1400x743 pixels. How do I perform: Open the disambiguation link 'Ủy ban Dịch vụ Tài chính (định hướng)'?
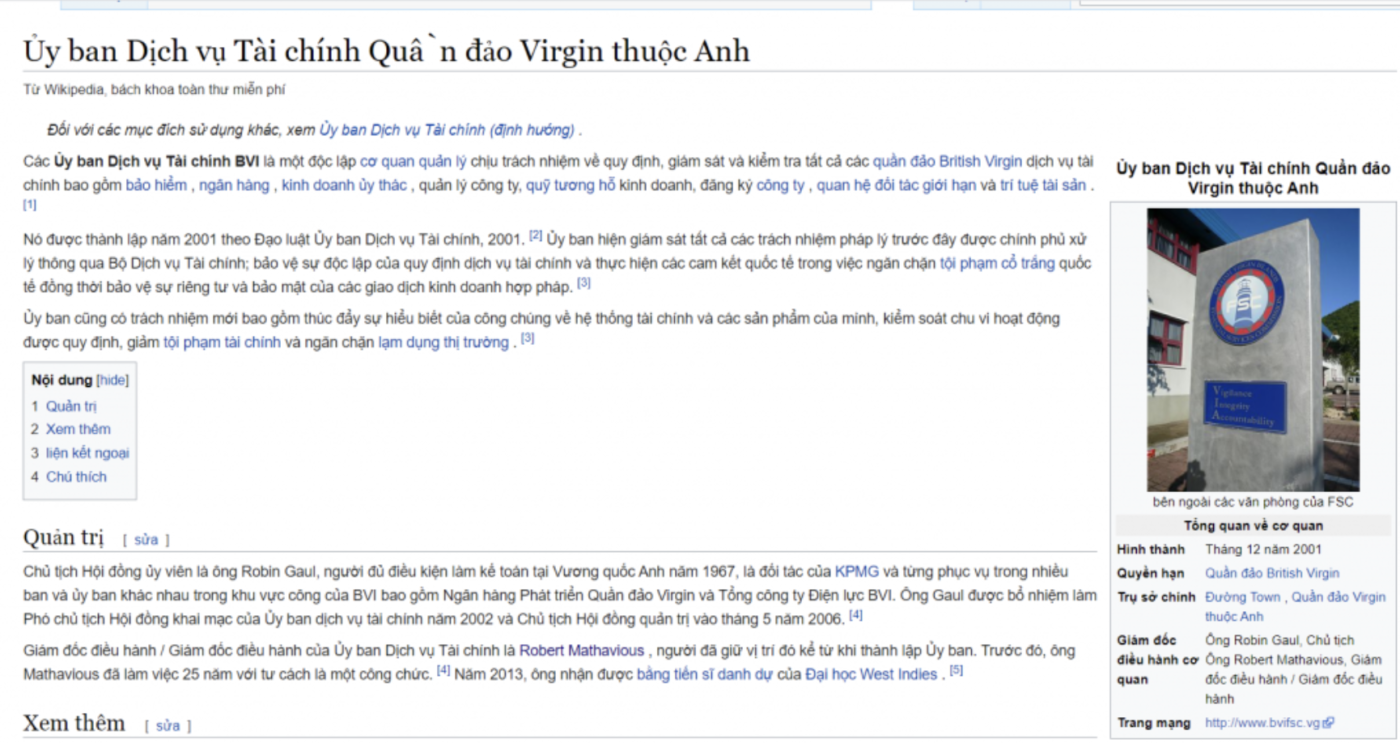447,130
